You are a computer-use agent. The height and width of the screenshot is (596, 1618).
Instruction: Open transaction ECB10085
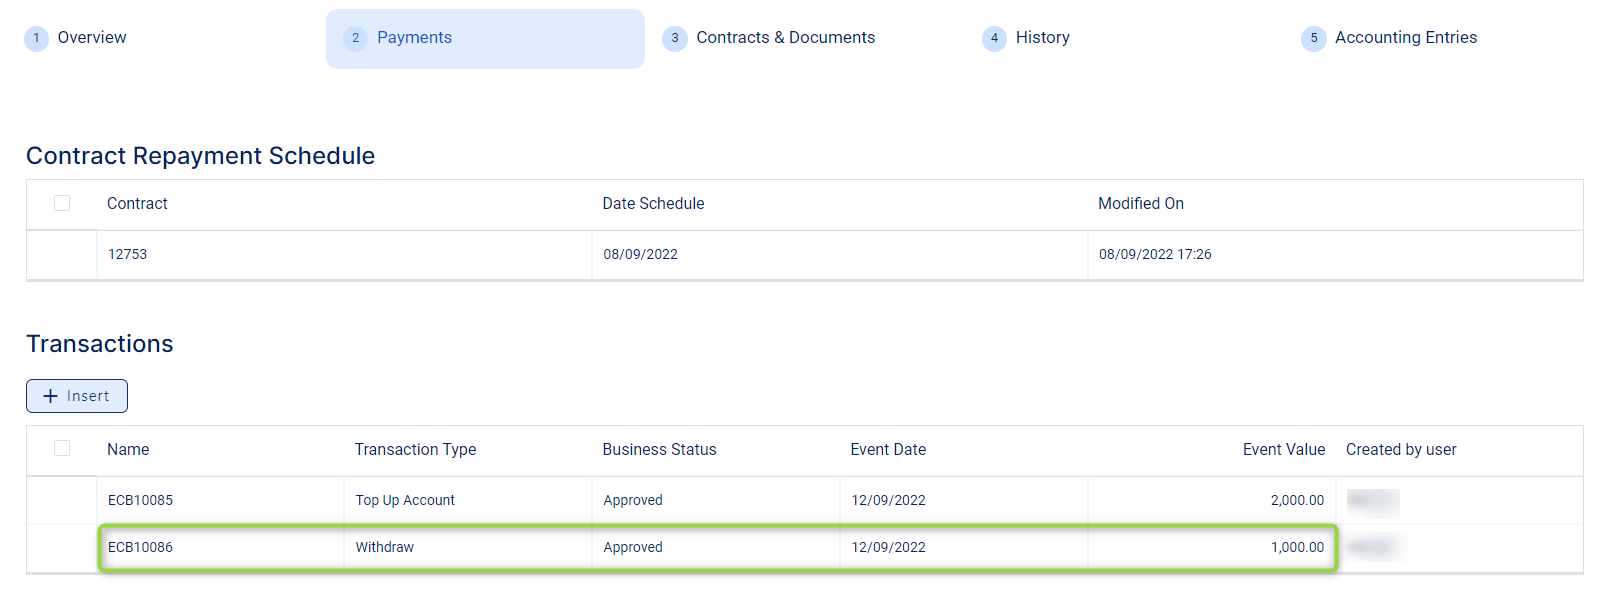coord(140,500)
